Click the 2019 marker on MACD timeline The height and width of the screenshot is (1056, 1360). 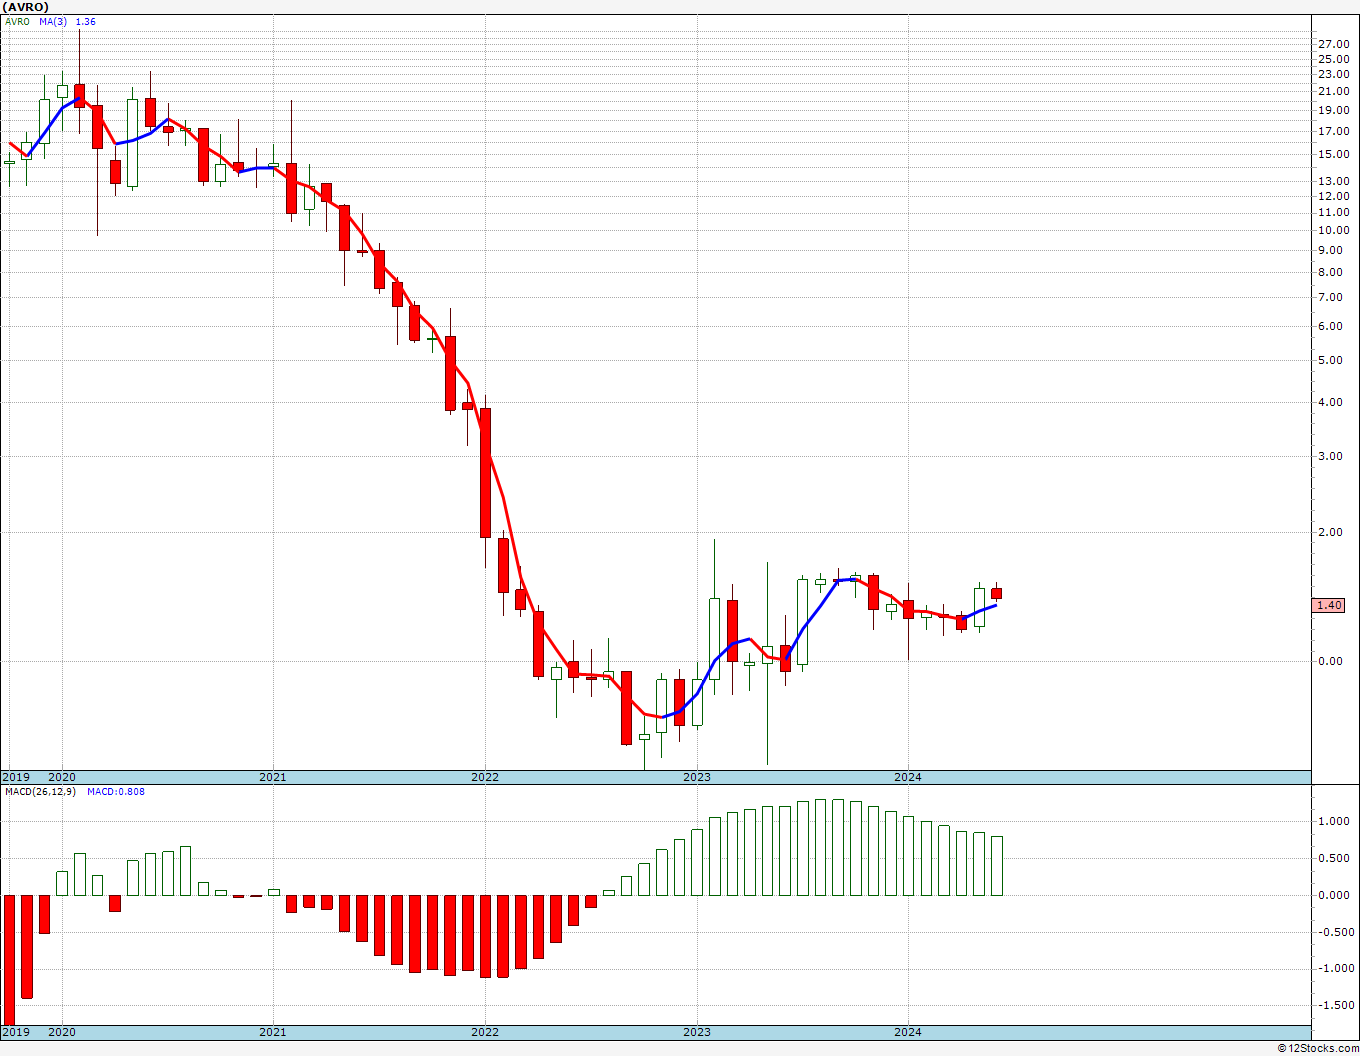tap(15, 1032)
